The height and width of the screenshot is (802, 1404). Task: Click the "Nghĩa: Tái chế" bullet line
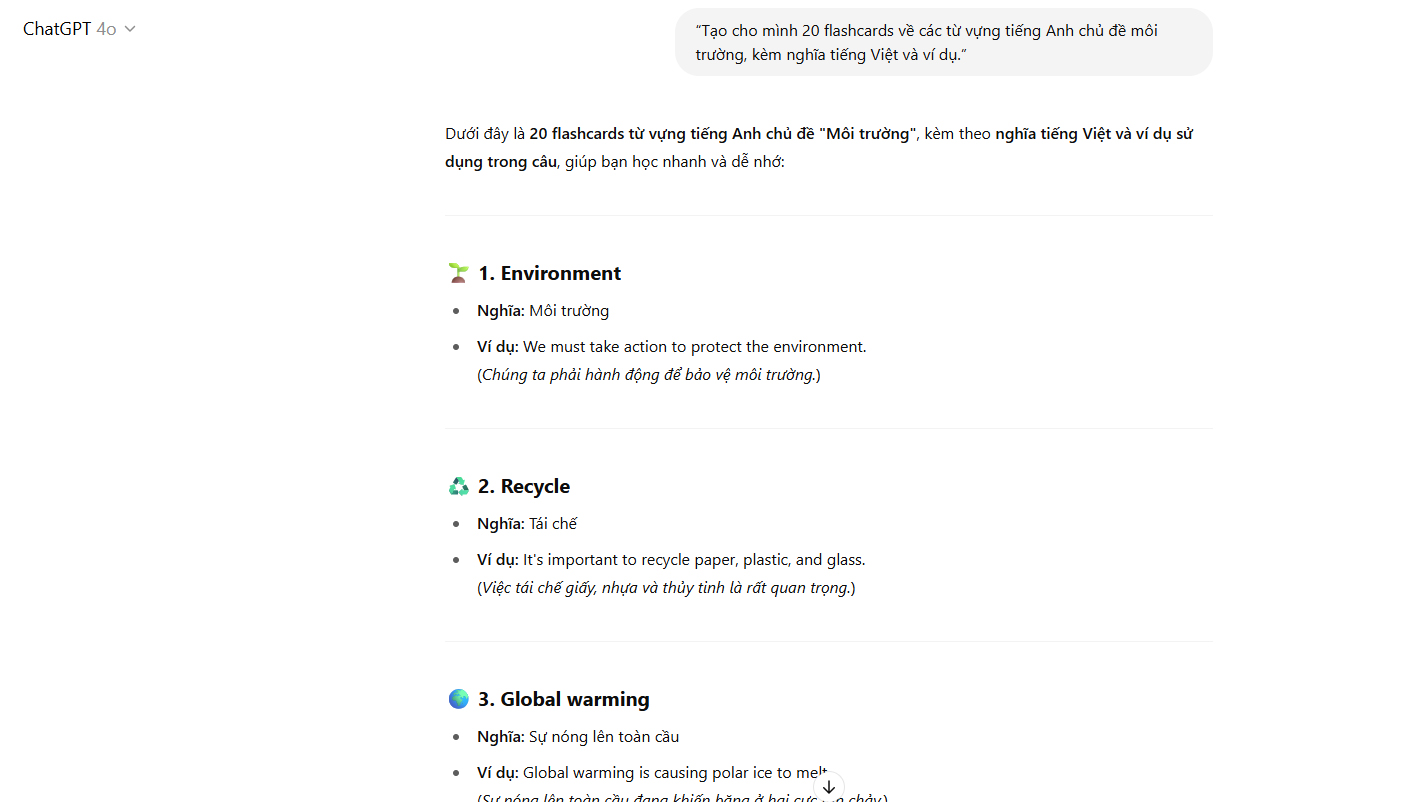527,524
